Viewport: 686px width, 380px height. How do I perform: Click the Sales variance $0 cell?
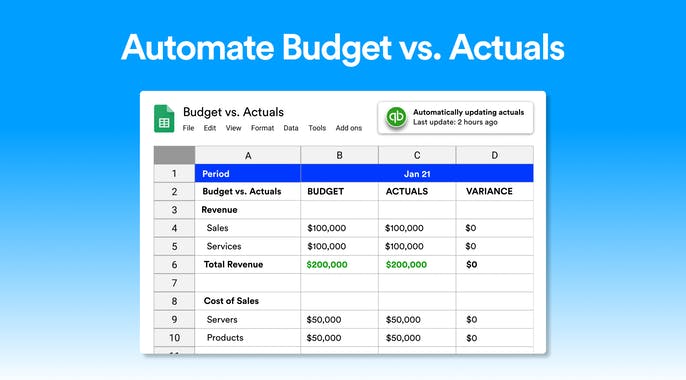[494, 228]
